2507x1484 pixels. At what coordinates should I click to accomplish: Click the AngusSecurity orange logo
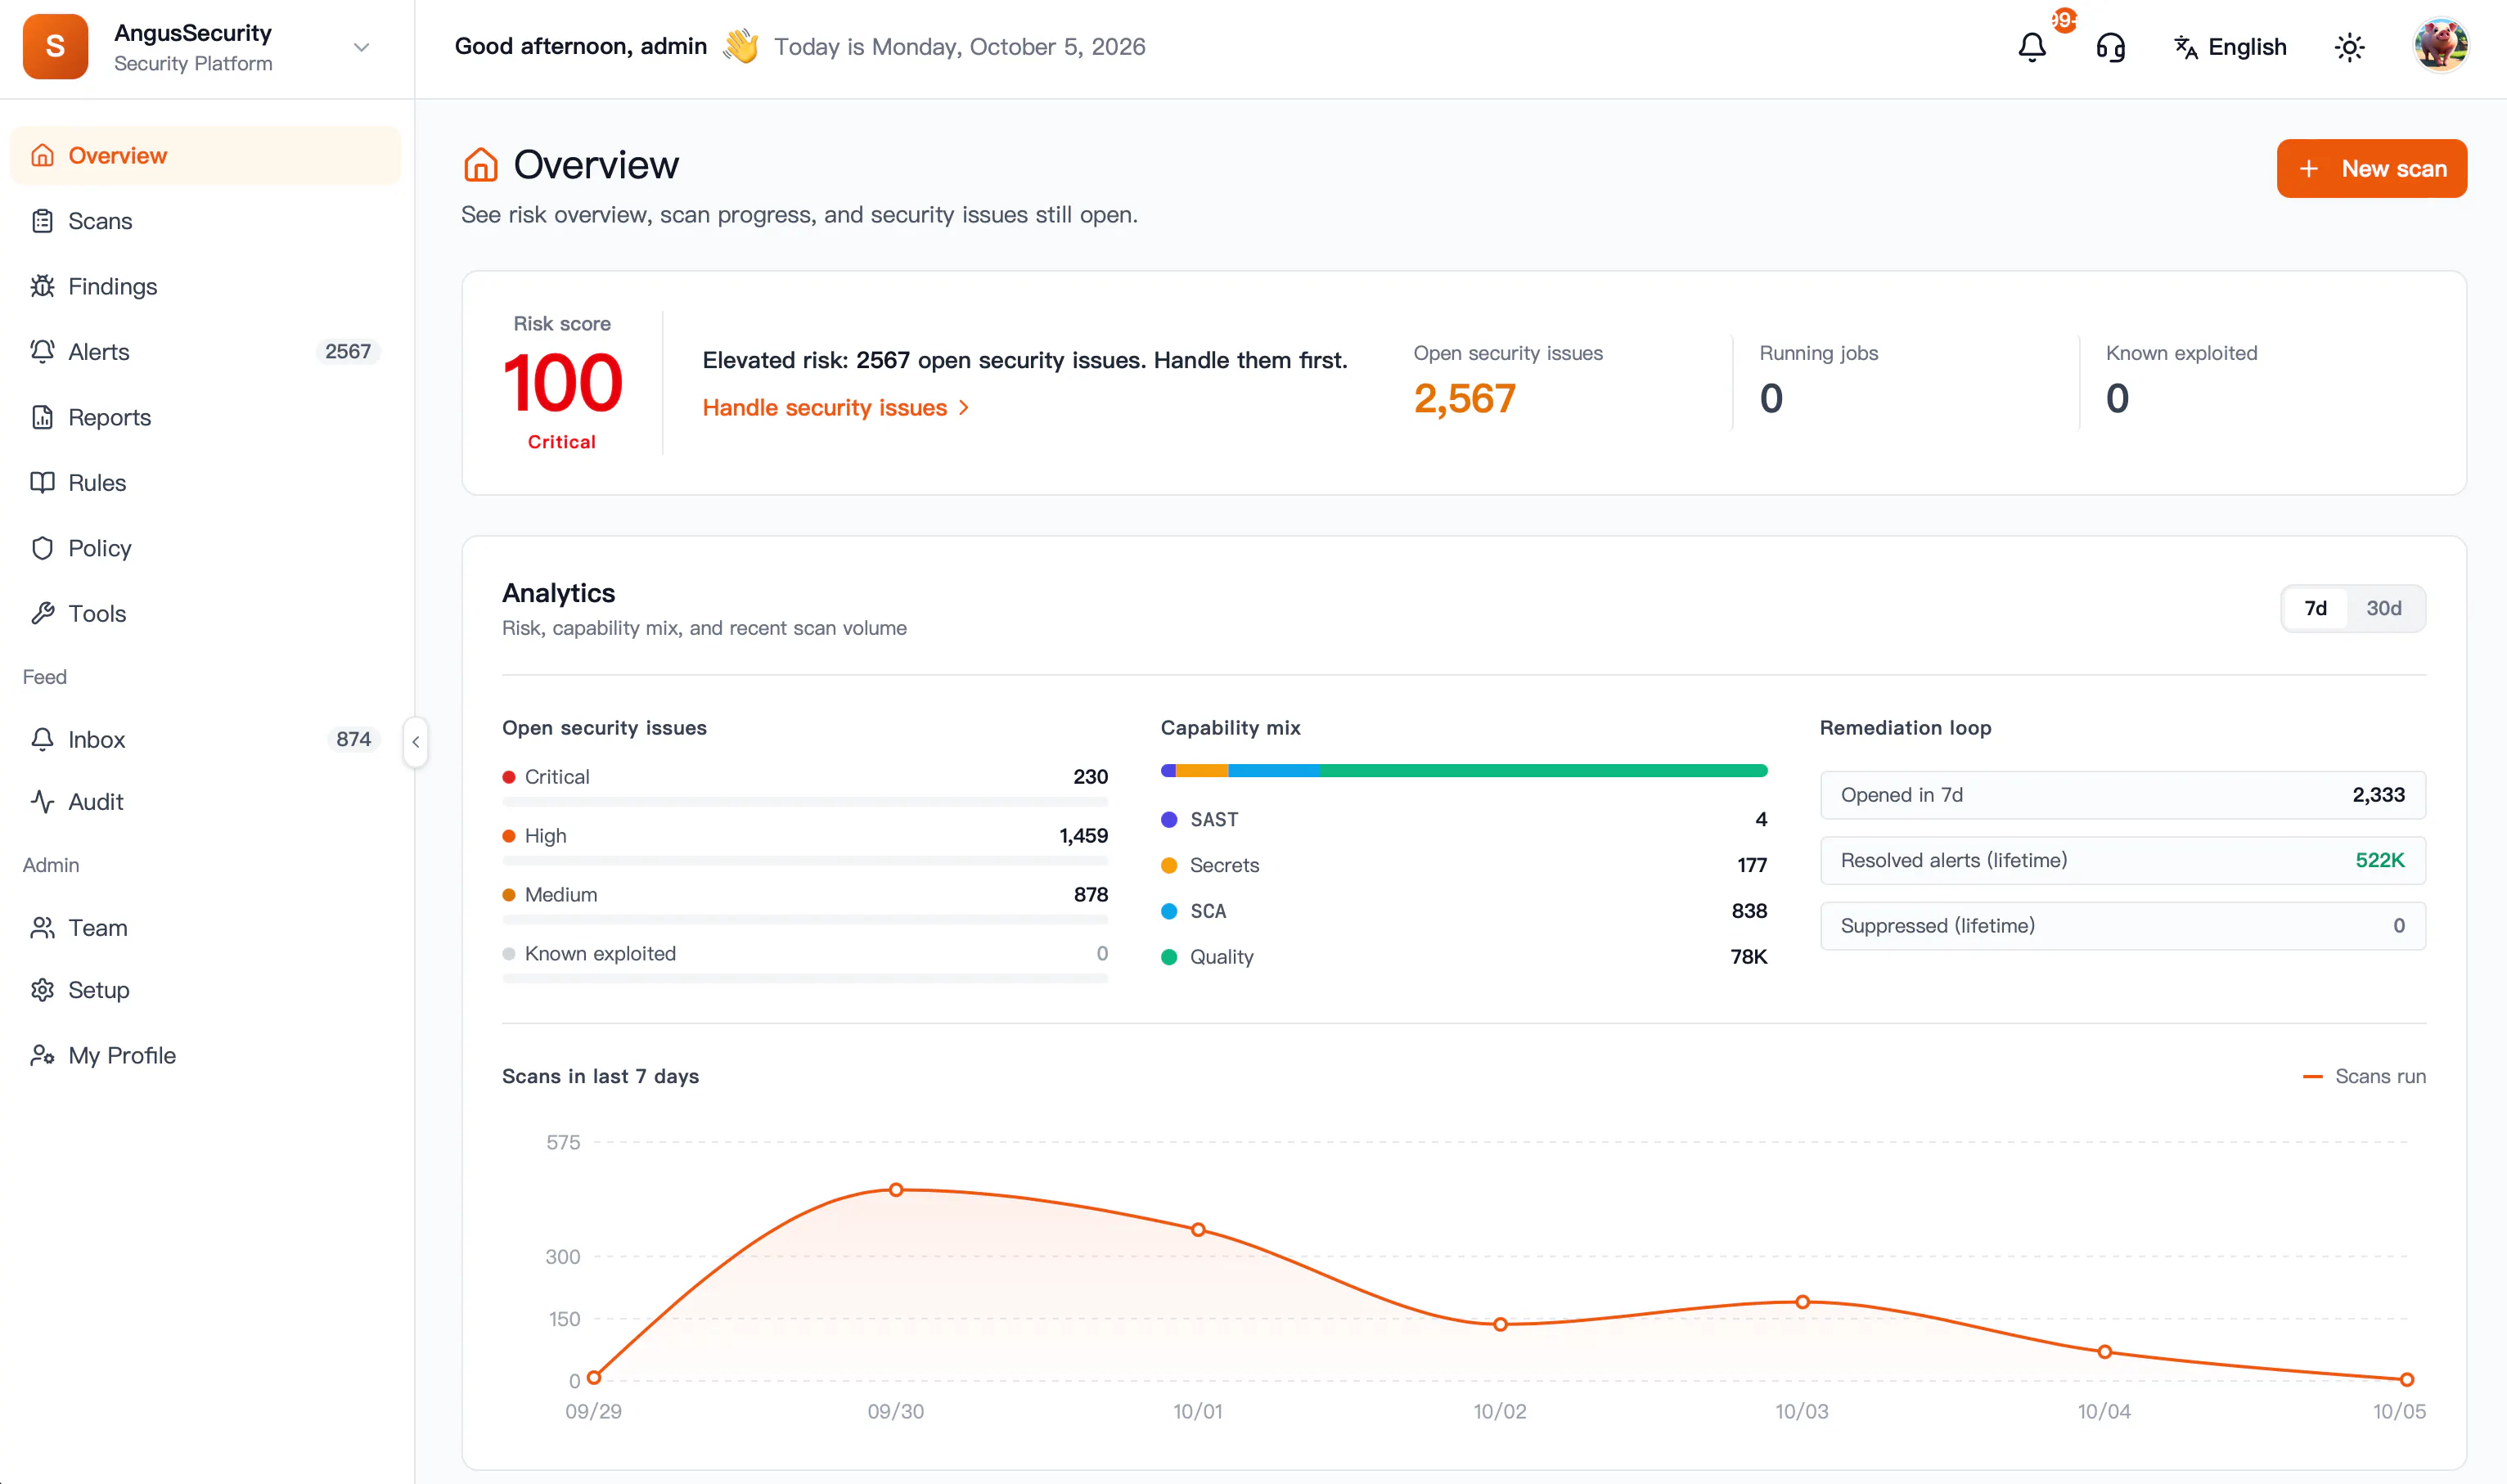tap(55, 47)
